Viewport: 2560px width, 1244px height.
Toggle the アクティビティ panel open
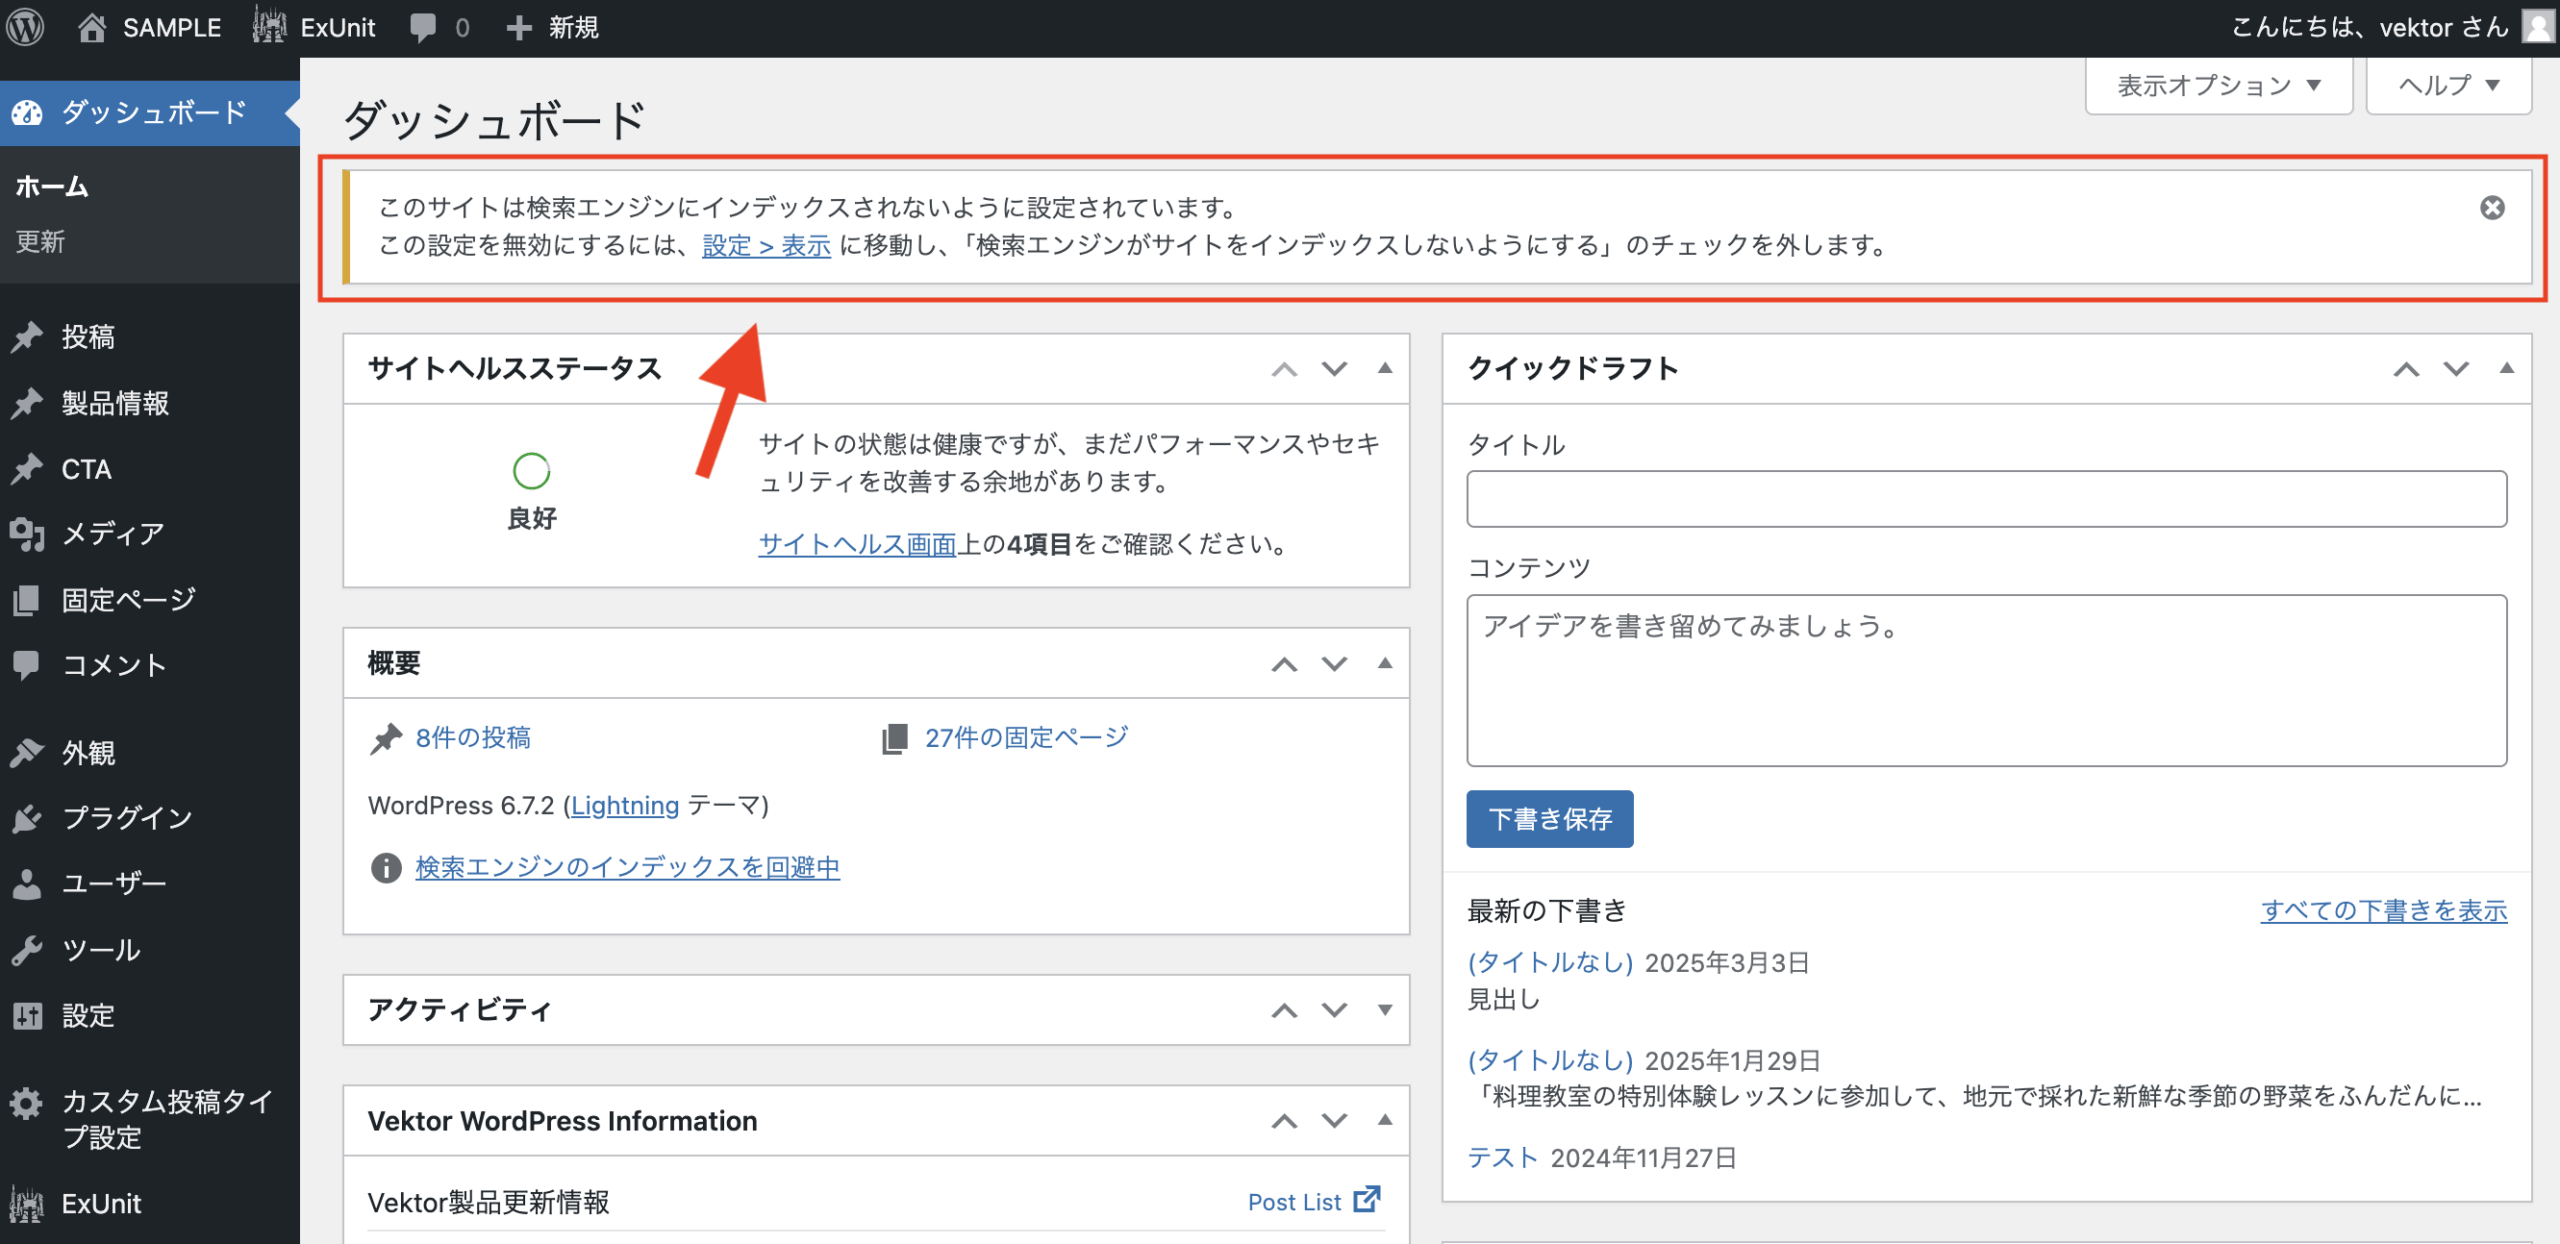(1384, 1010)
